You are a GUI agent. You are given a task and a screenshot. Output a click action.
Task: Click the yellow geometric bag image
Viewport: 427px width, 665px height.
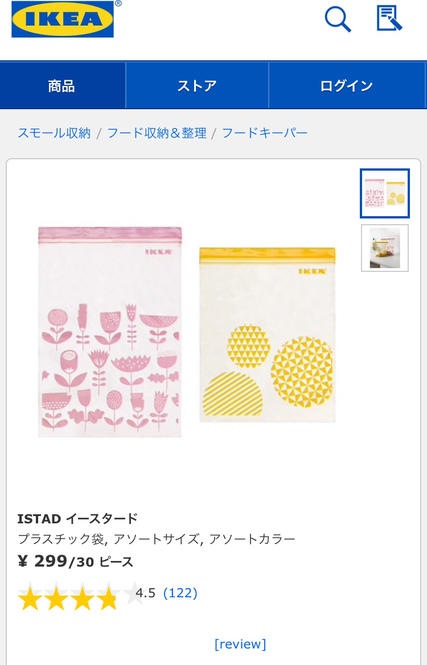[x=267, y=335]
